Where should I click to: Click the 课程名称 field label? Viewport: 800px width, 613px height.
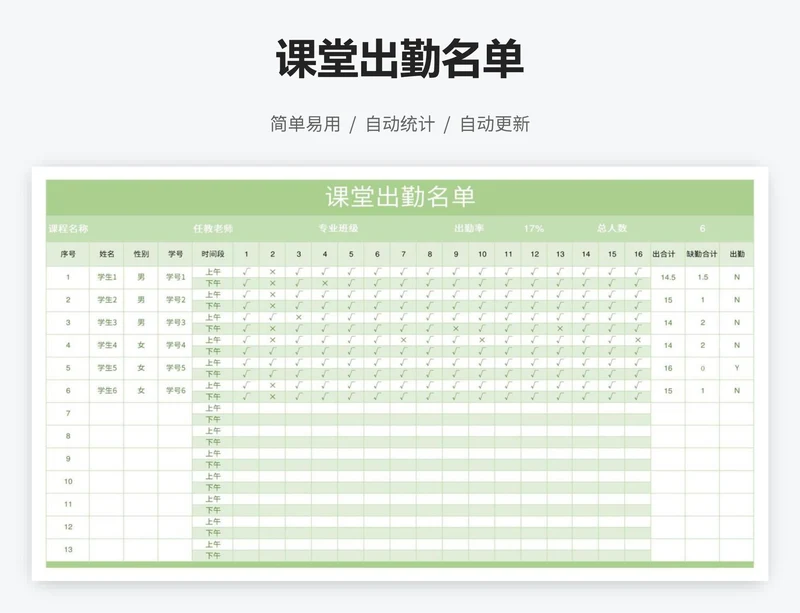(68, 228)
